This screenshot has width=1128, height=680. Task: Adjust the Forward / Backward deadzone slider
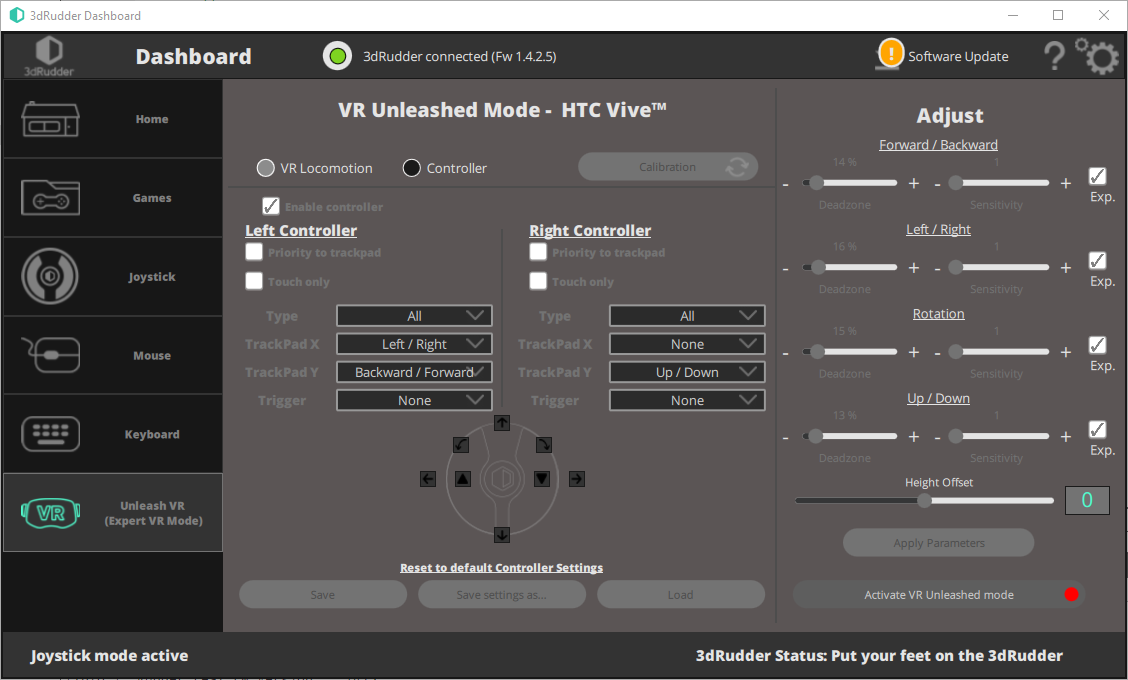point(850,183)
